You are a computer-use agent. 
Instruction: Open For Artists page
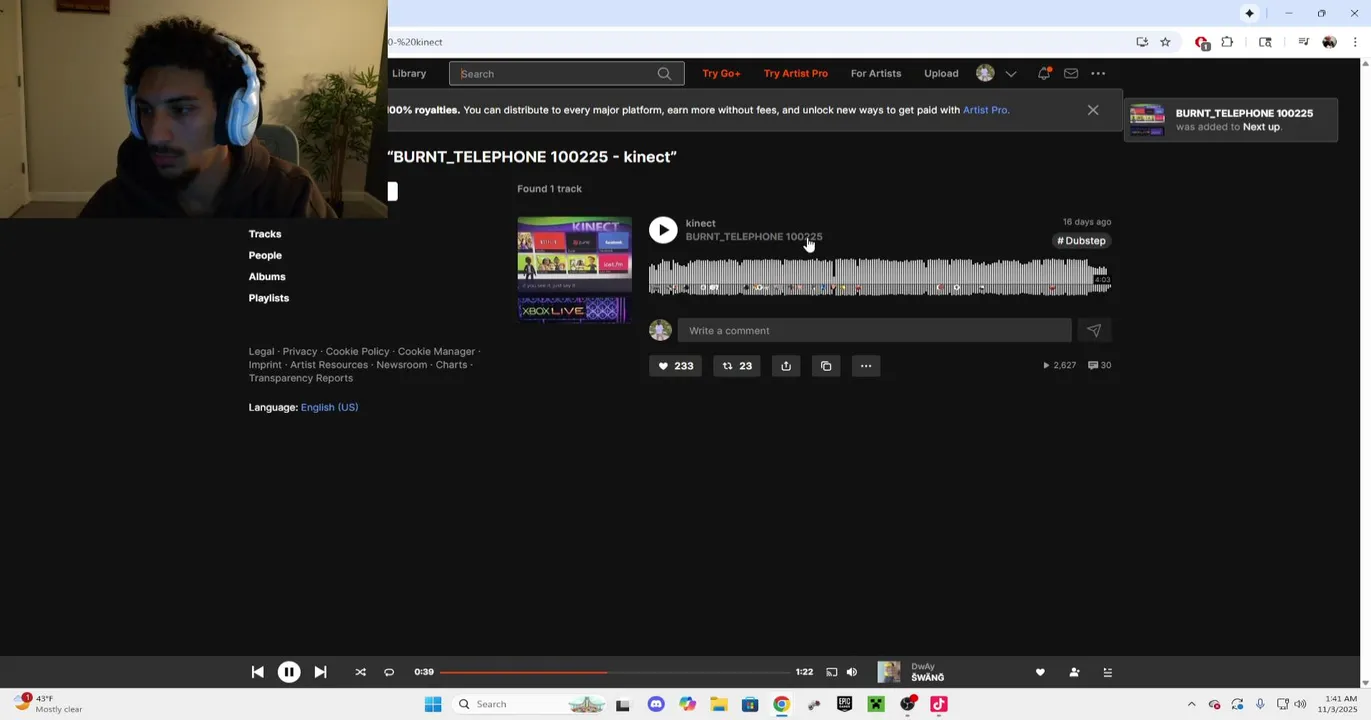click(x=876, y=73)
